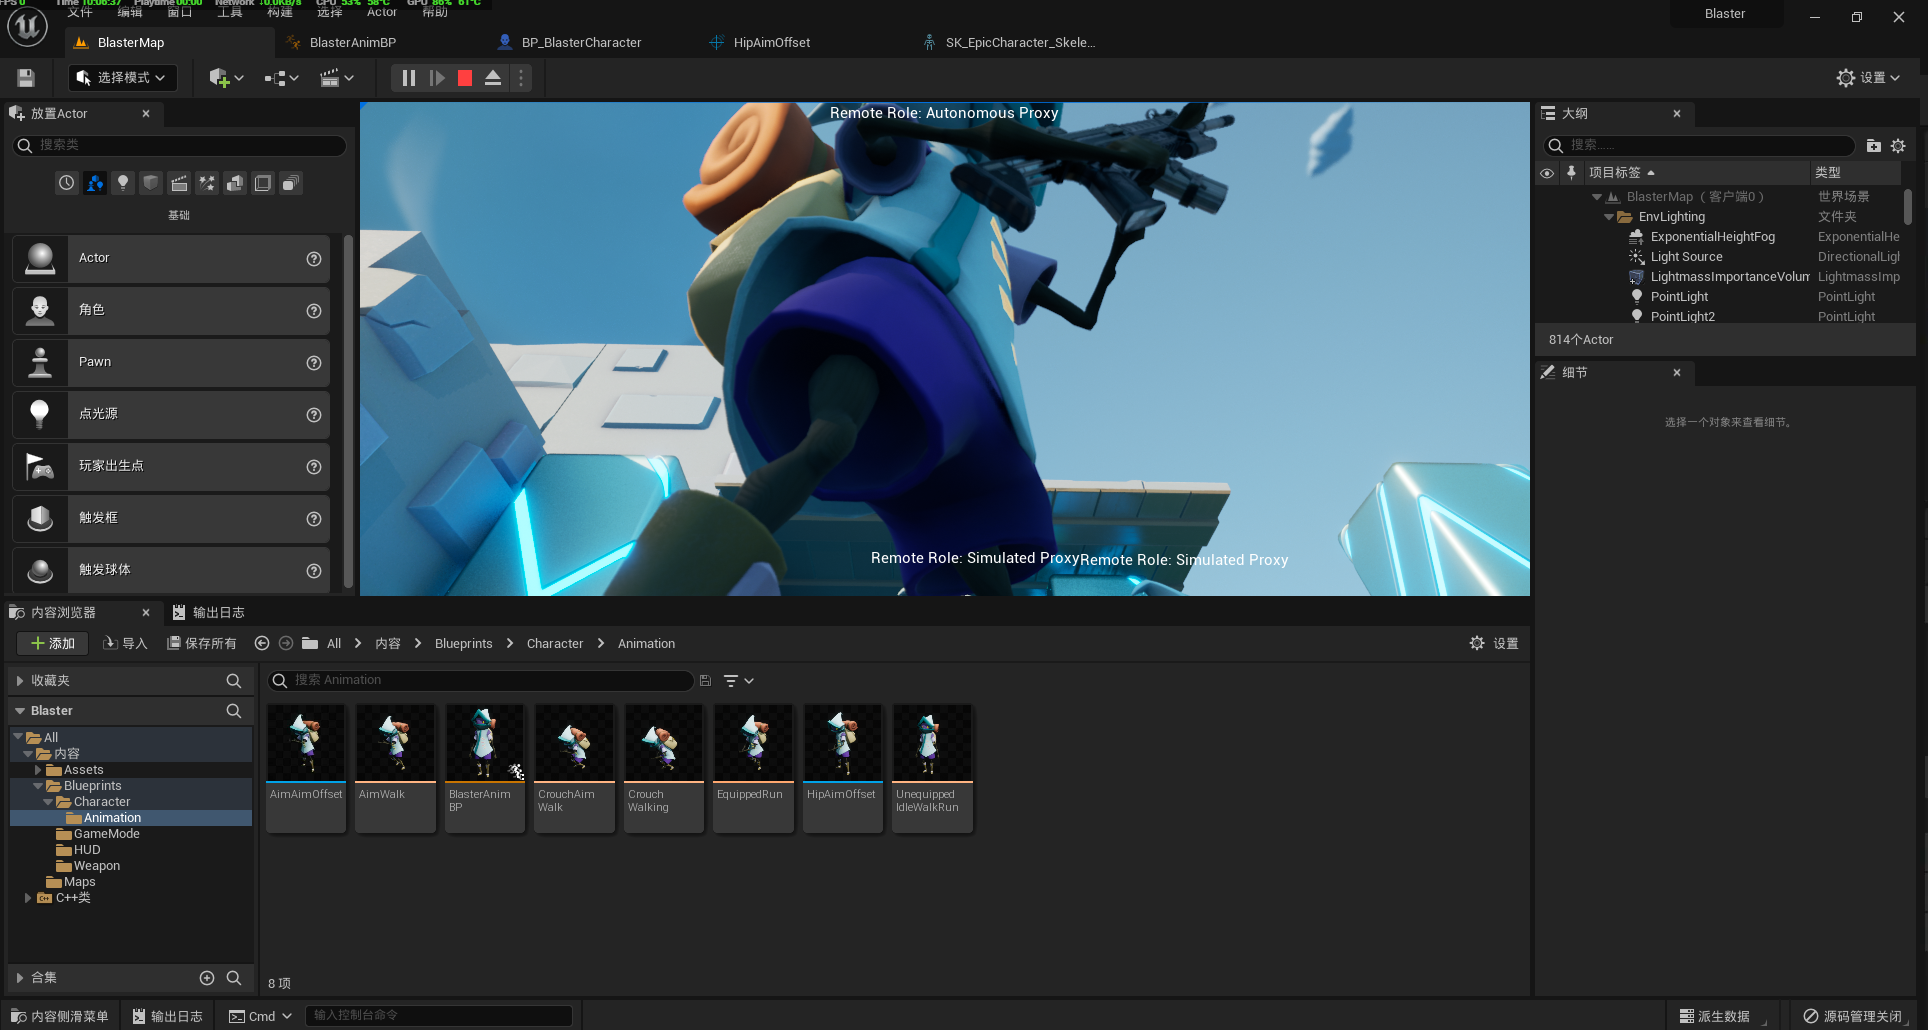Viewport: 1928px width, 1030px height.
Task: Save the current level with the floppy icon
Action: point(26,78)
